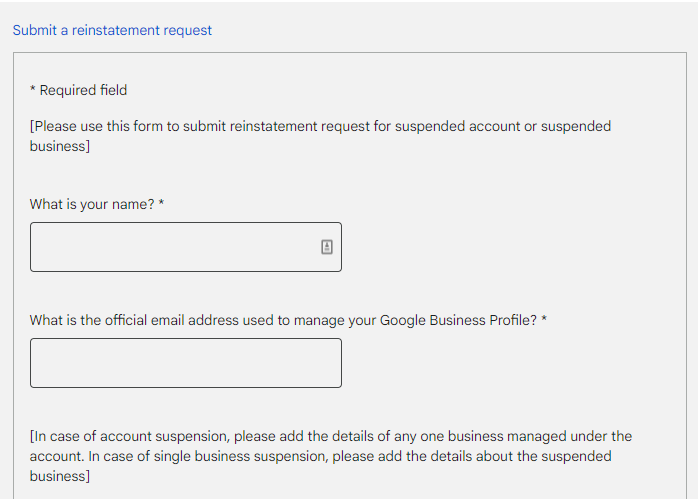
Task: Click the words 'suspended account' in the first instruction
Action: coord(457,126)
